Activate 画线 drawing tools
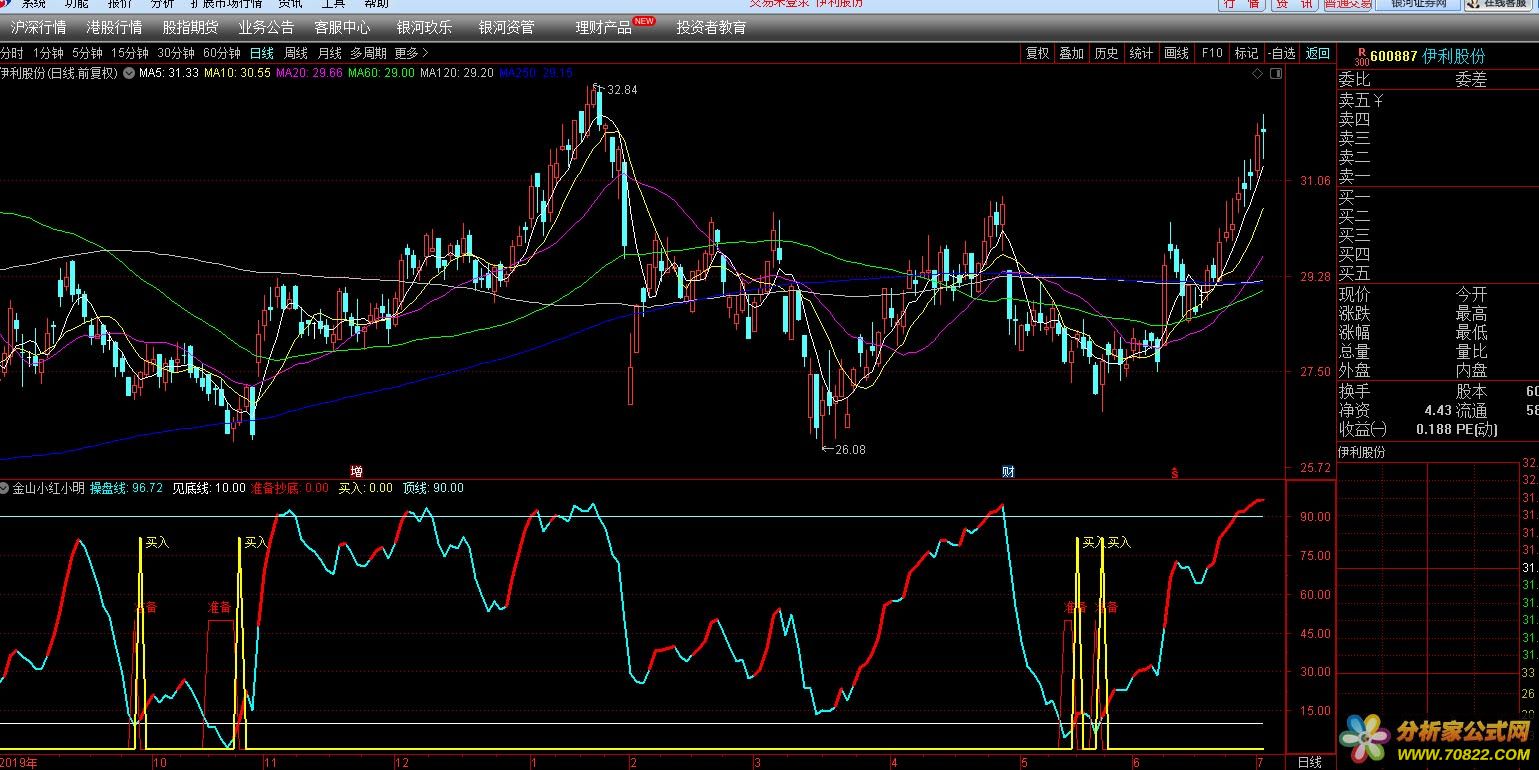The height and width of the screenshot is (770, 1539). [x=1177, y=53]
